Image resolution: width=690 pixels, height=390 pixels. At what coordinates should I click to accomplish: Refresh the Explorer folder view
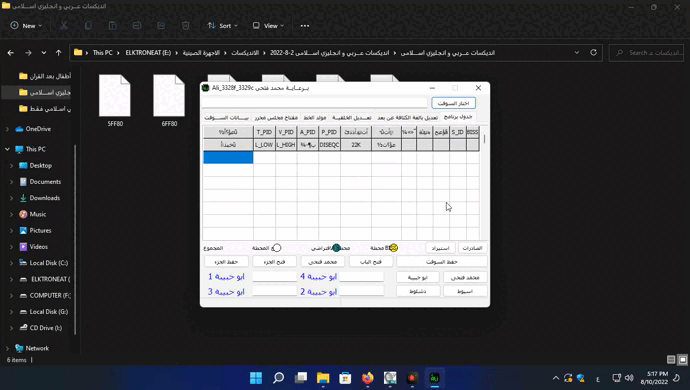coord(593,52)
